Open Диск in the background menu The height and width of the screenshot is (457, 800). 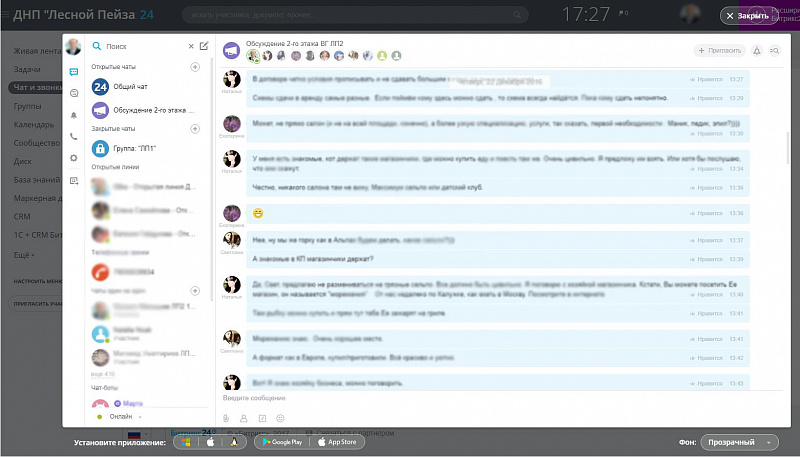[22, 161]
